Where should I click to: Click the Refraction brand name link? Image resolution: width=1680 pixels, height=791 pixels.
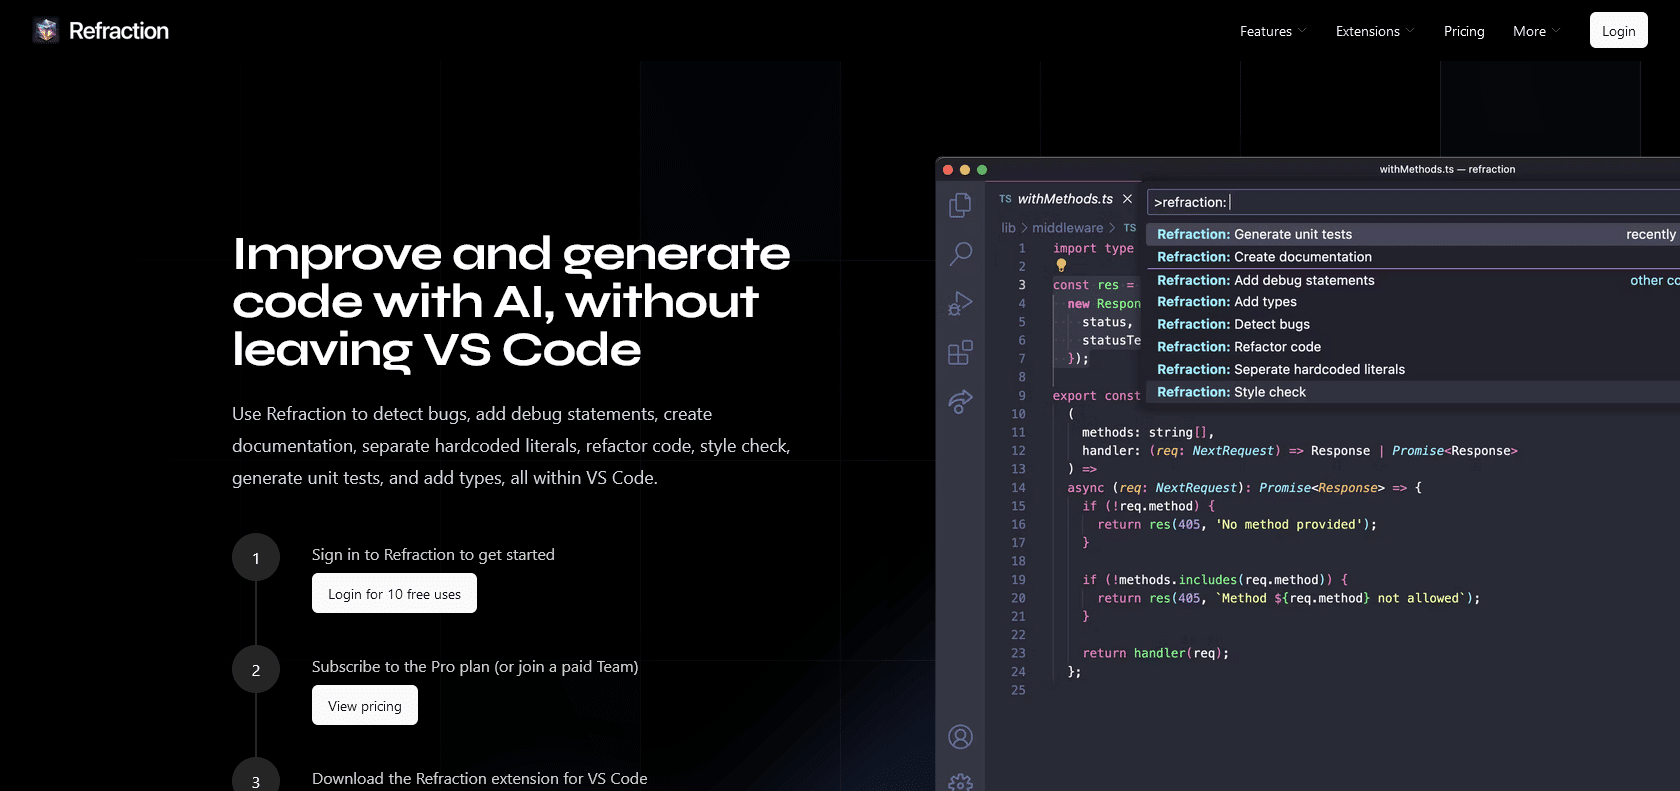pyautogui.click(x=119, y=31)
